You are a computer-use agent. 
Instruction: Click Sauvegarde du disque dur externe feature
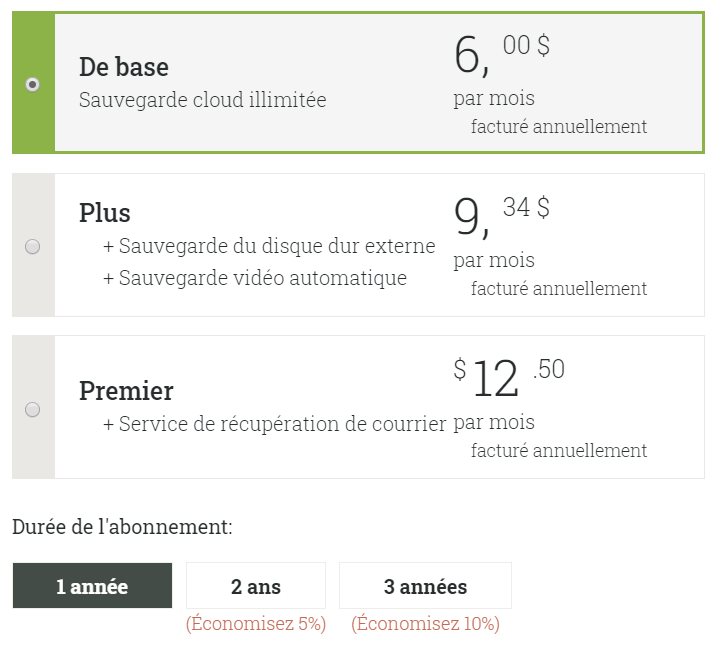click(x=269, y=246)
